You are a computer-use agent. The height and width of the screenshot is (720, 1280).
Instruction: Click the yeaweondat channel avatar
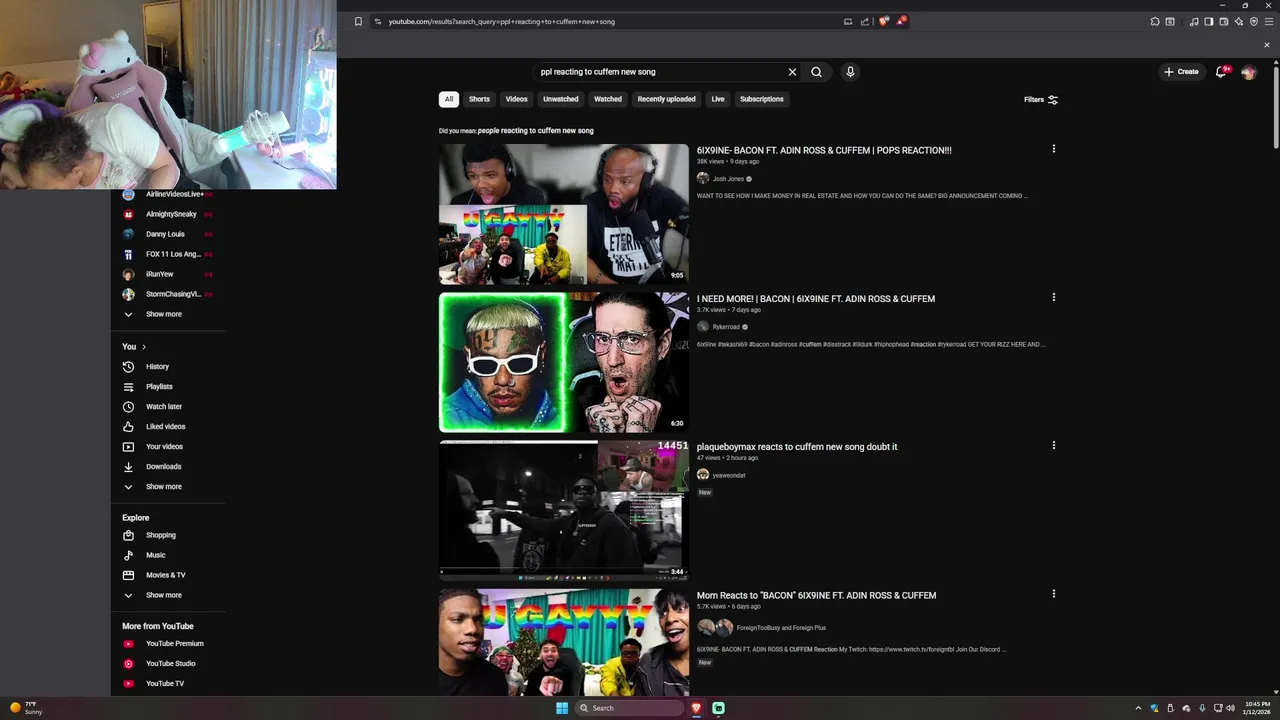click(x=703, y=475)
